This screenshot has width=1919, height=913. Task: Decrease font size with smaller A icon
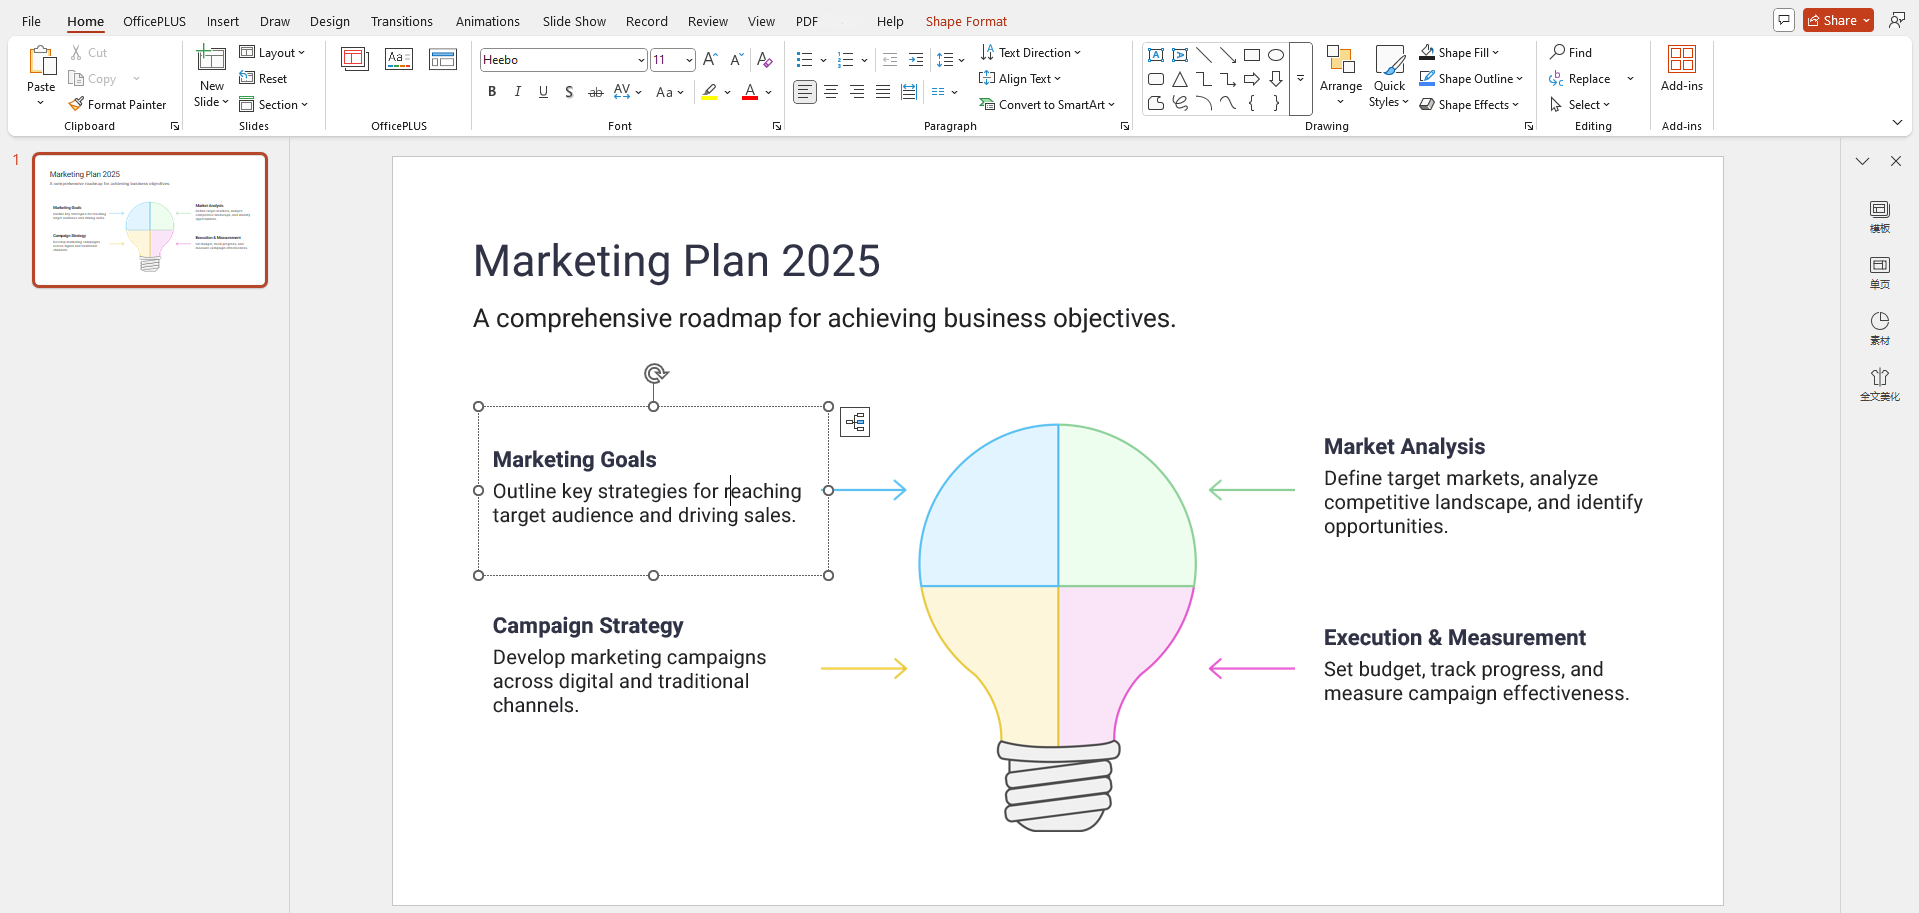tap(737, 60)
